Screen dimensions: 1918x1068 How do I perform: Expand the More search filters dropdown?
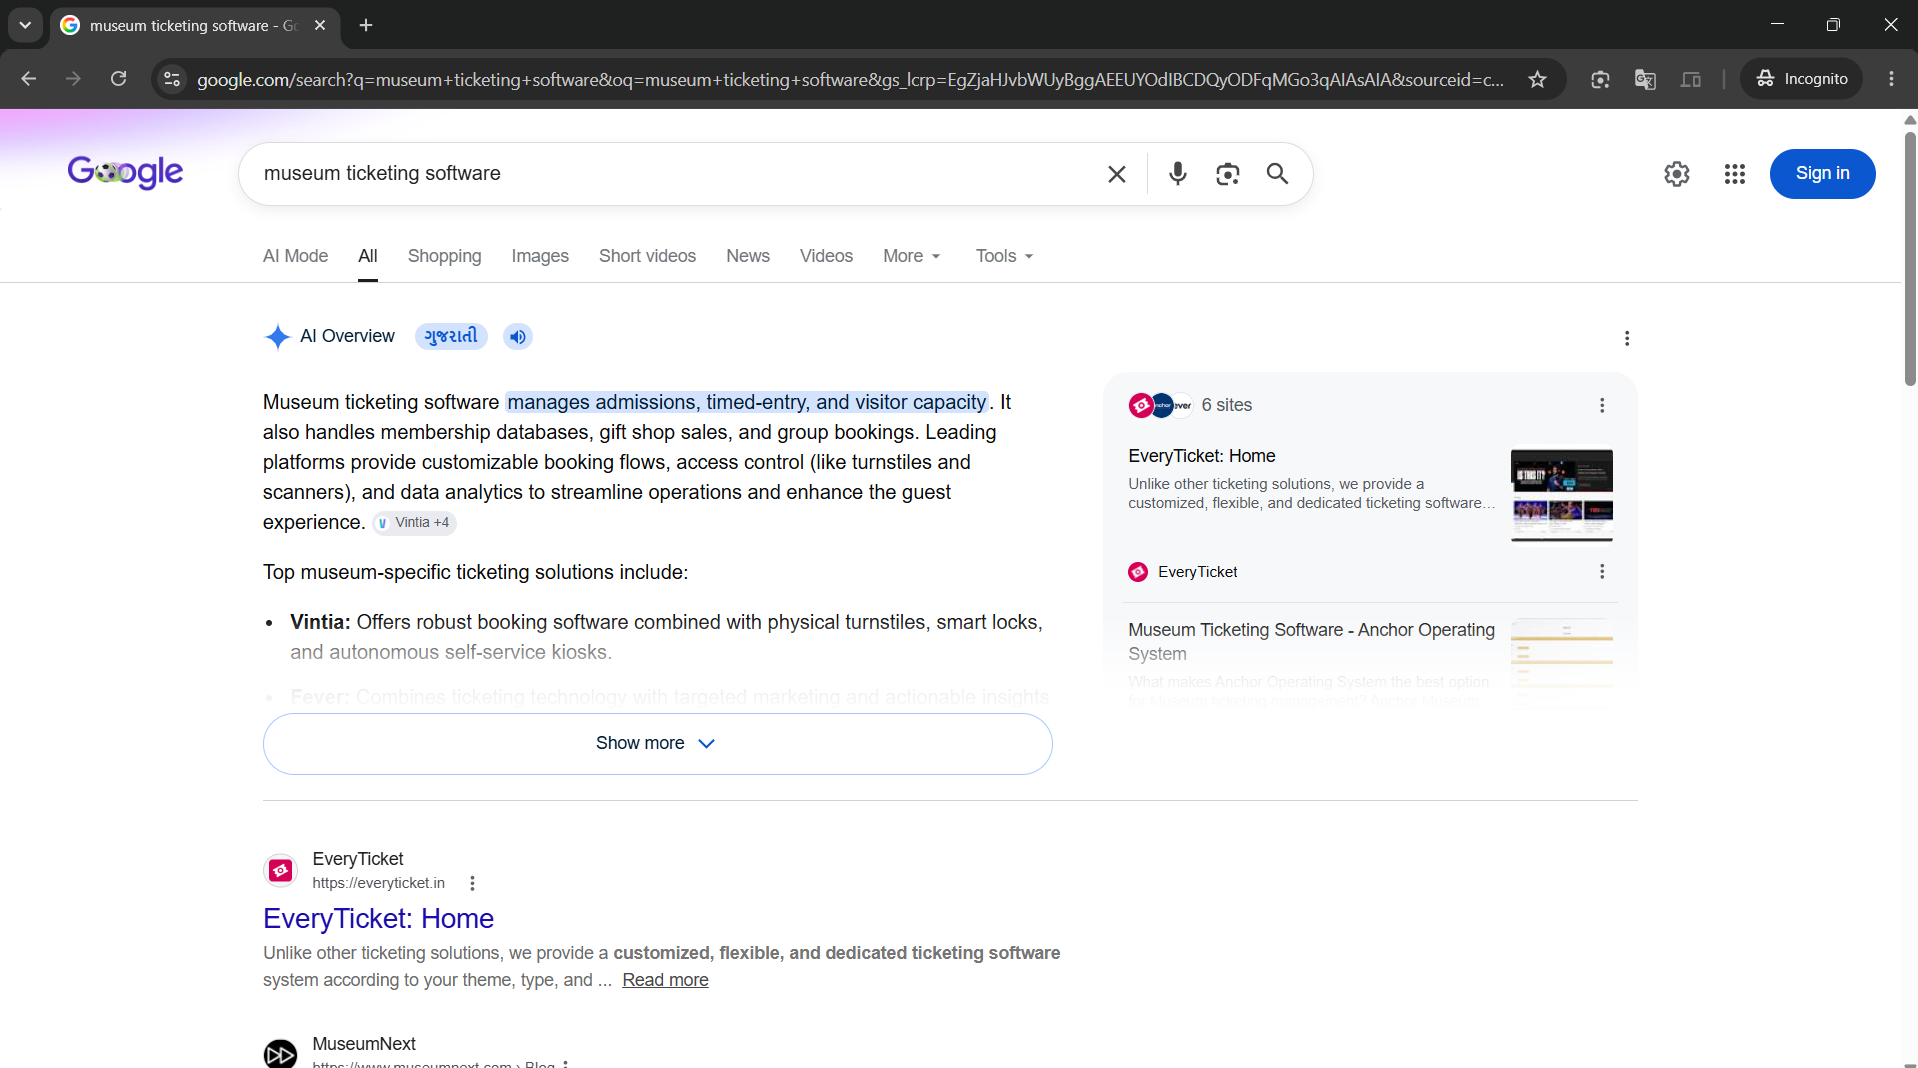912,256
